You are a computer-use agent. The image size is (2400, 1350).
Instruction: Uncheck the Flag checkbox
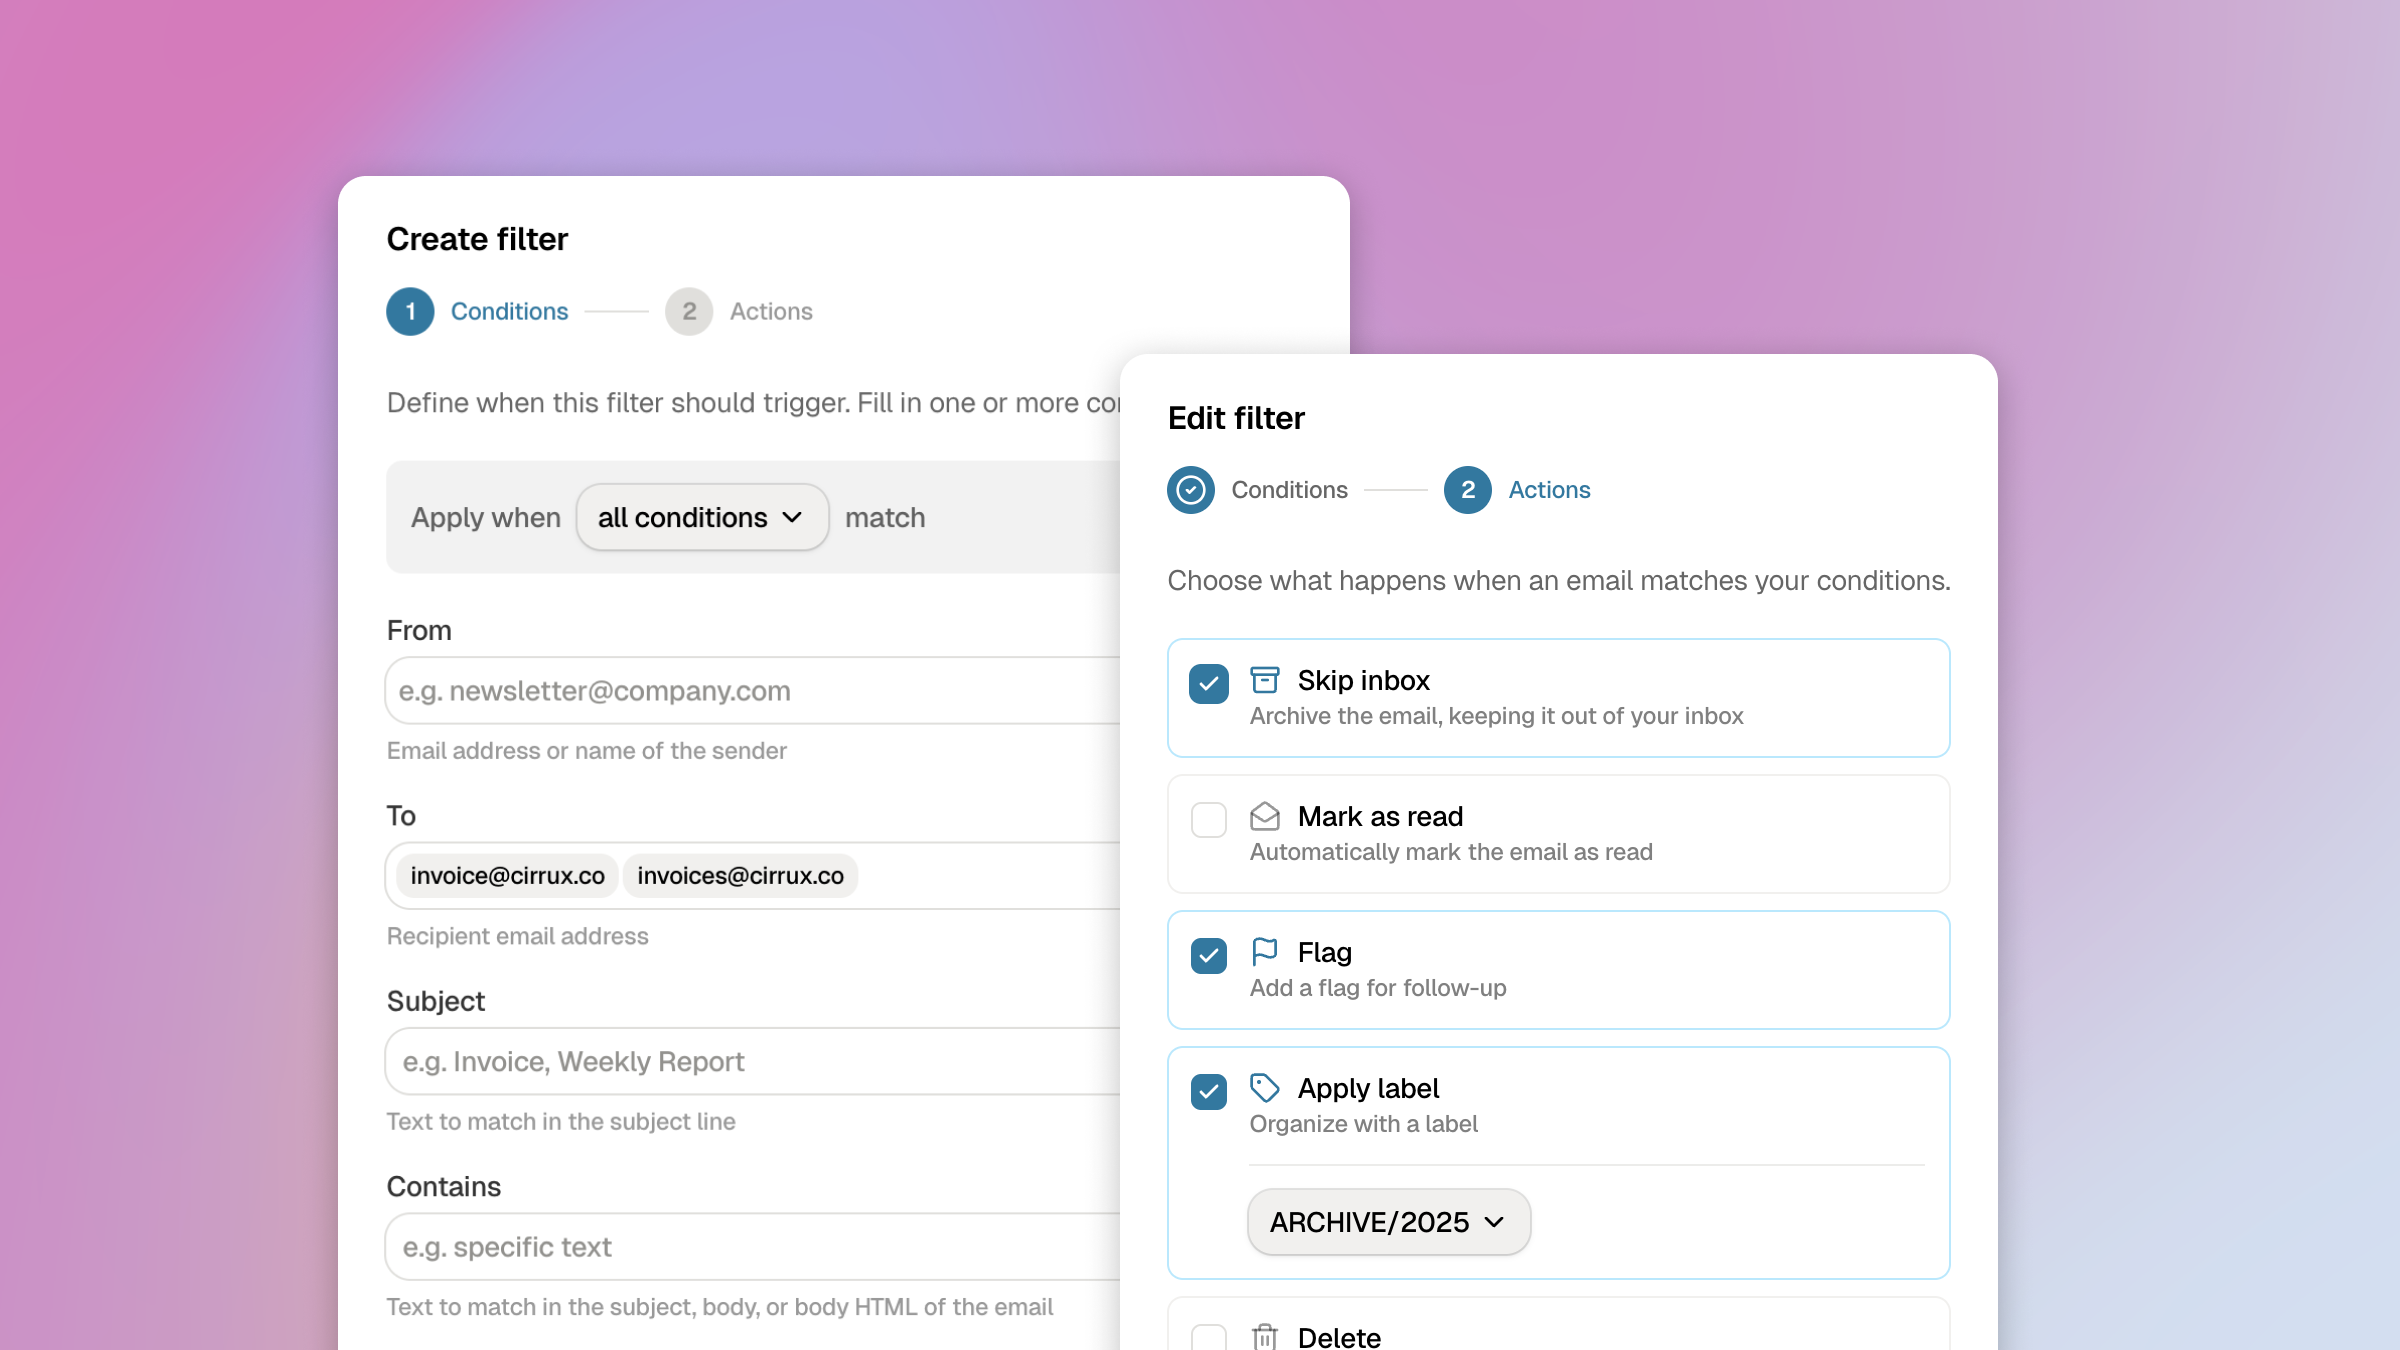1208,956
